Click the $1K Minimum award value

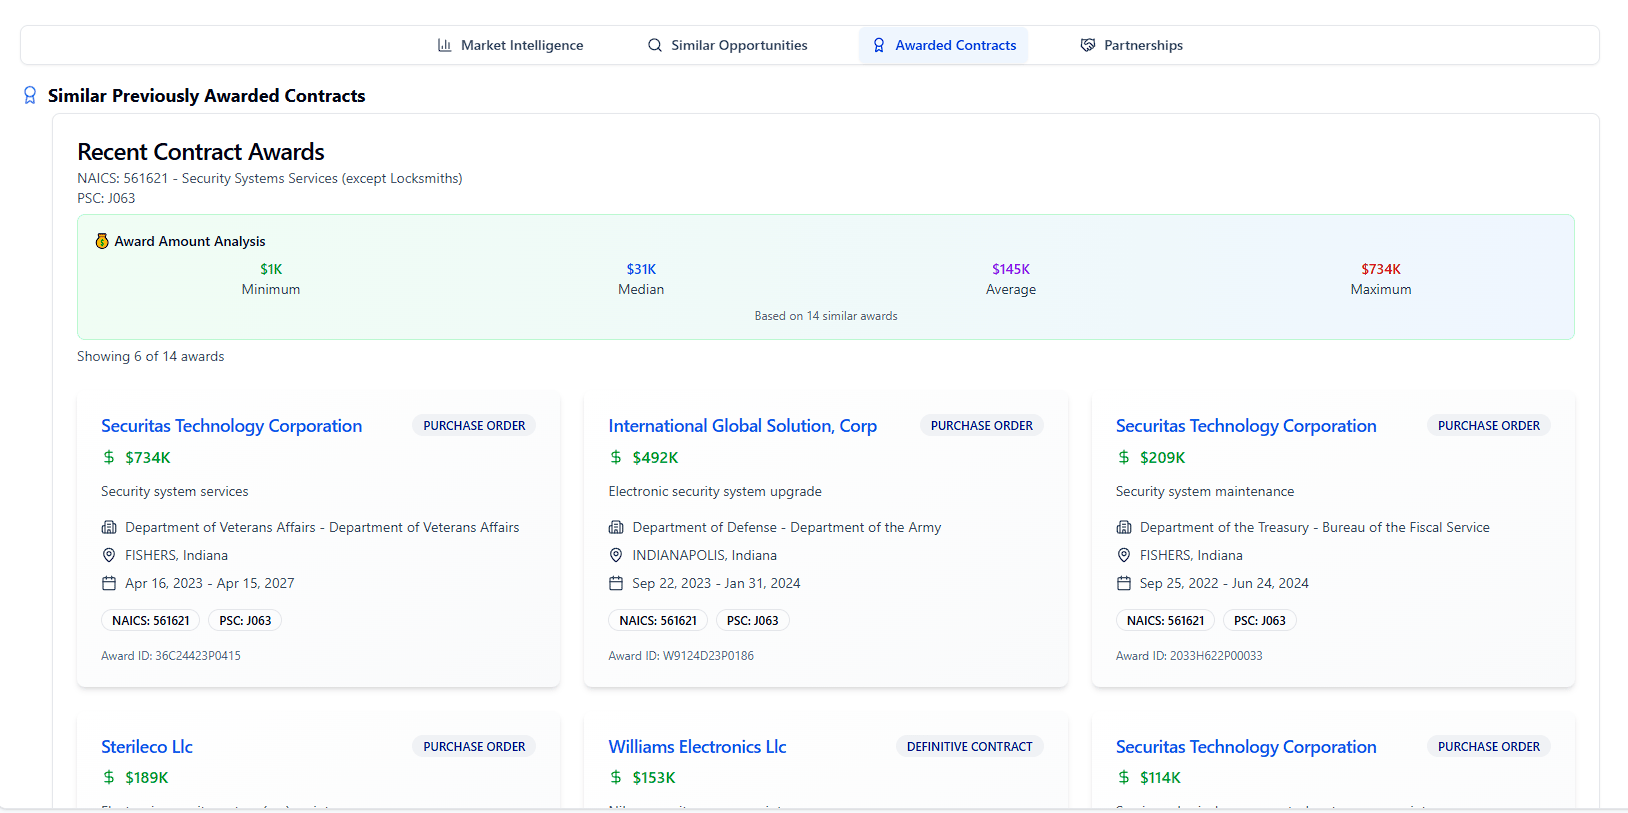click(x=271, y=269)
